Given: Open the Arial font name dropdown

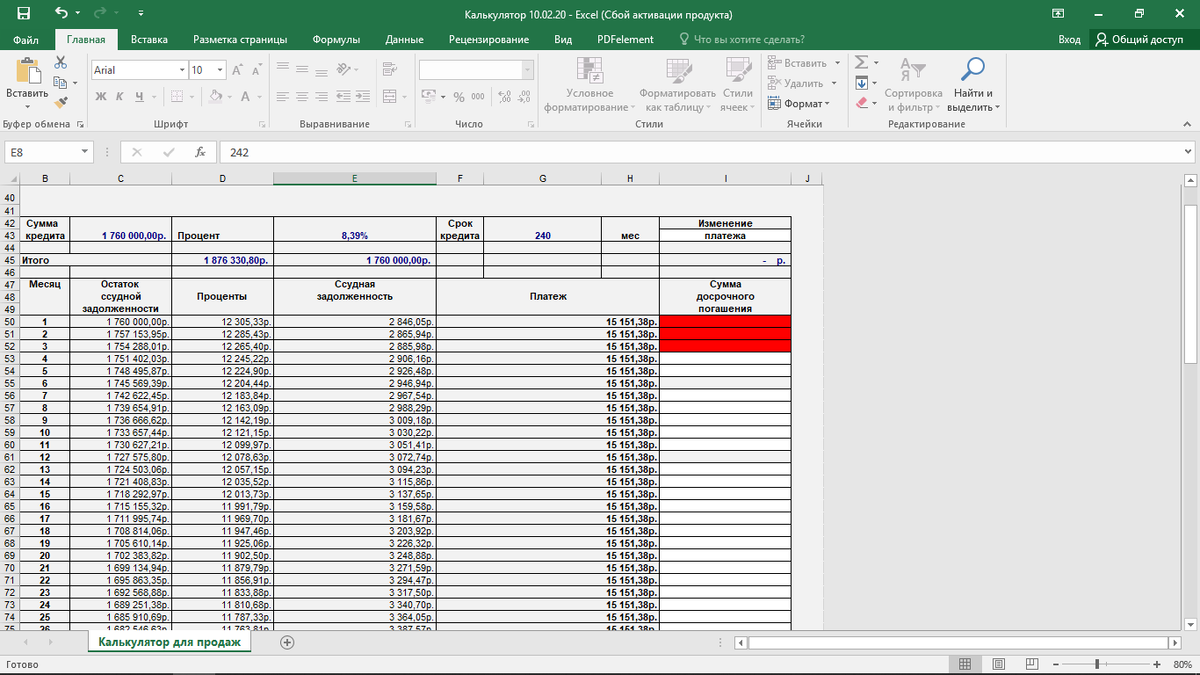Looking at the screenshot, I should [182, 70].
